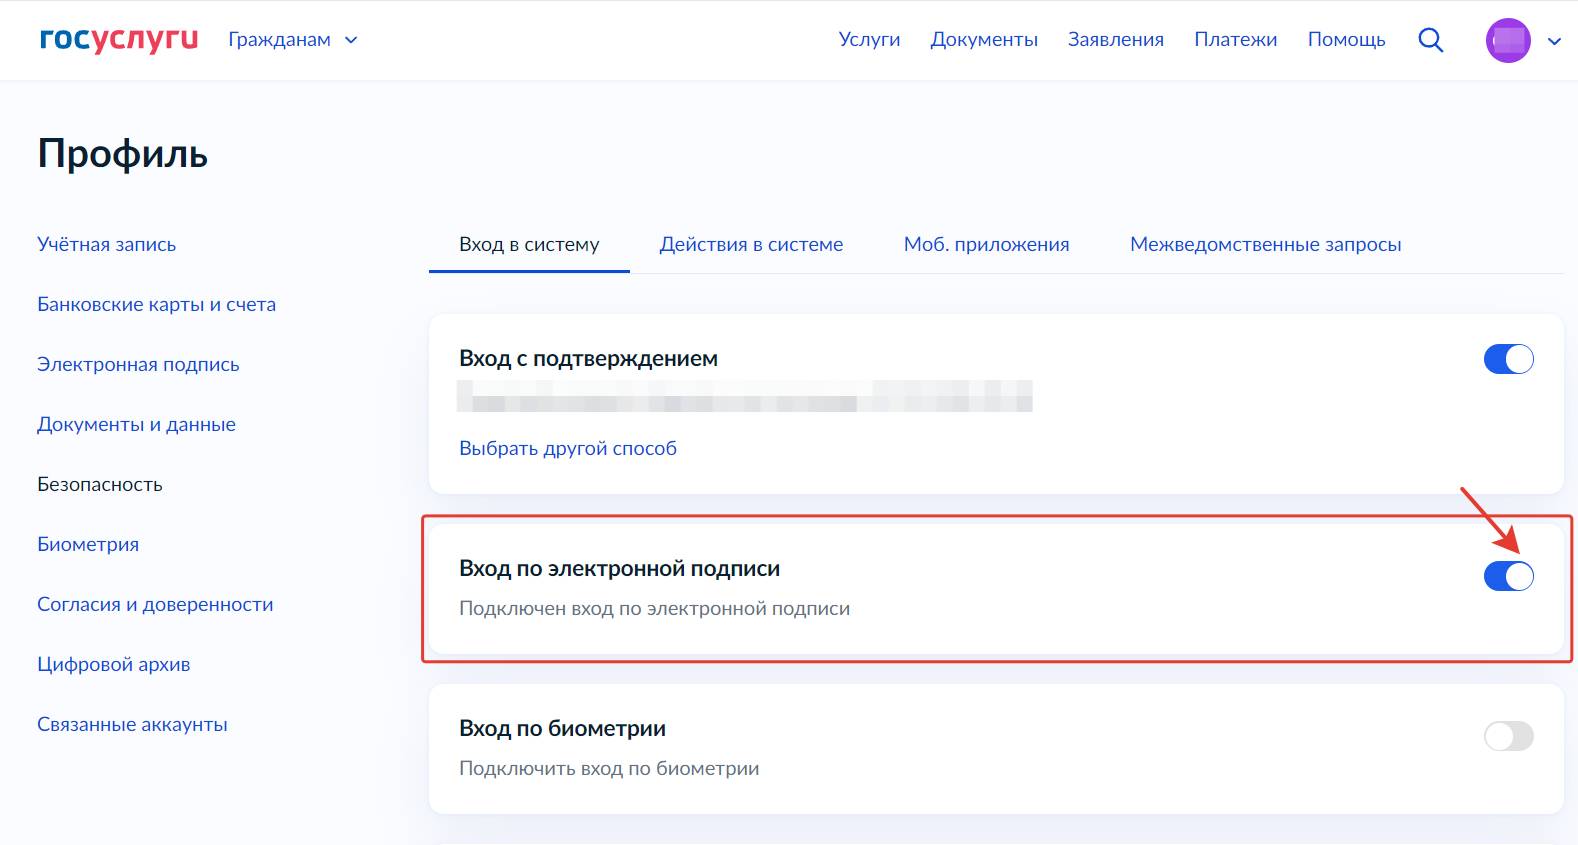Switch to Действия в системе tab
1578x845 pixels.
[751, 244]
